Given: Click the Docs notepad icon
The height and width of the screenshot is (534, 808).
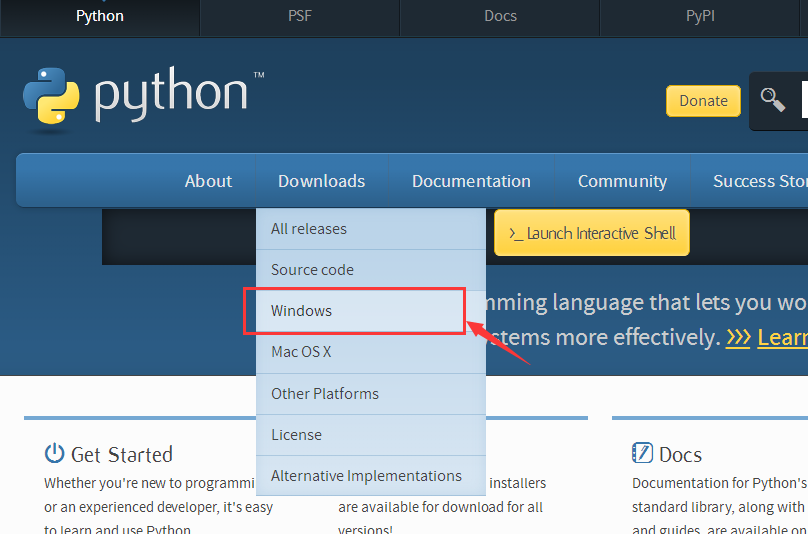Looking at the screenshot, I should tap(642, 453).
